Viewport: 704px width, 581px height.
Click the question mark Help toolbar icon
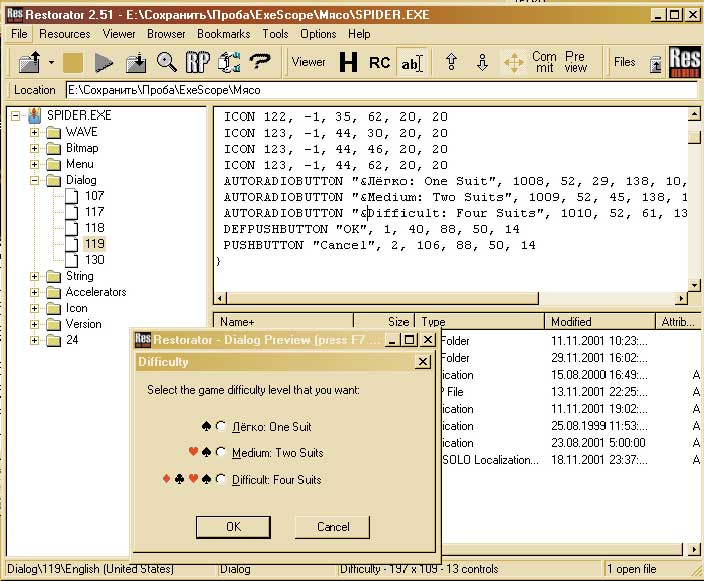260,61
